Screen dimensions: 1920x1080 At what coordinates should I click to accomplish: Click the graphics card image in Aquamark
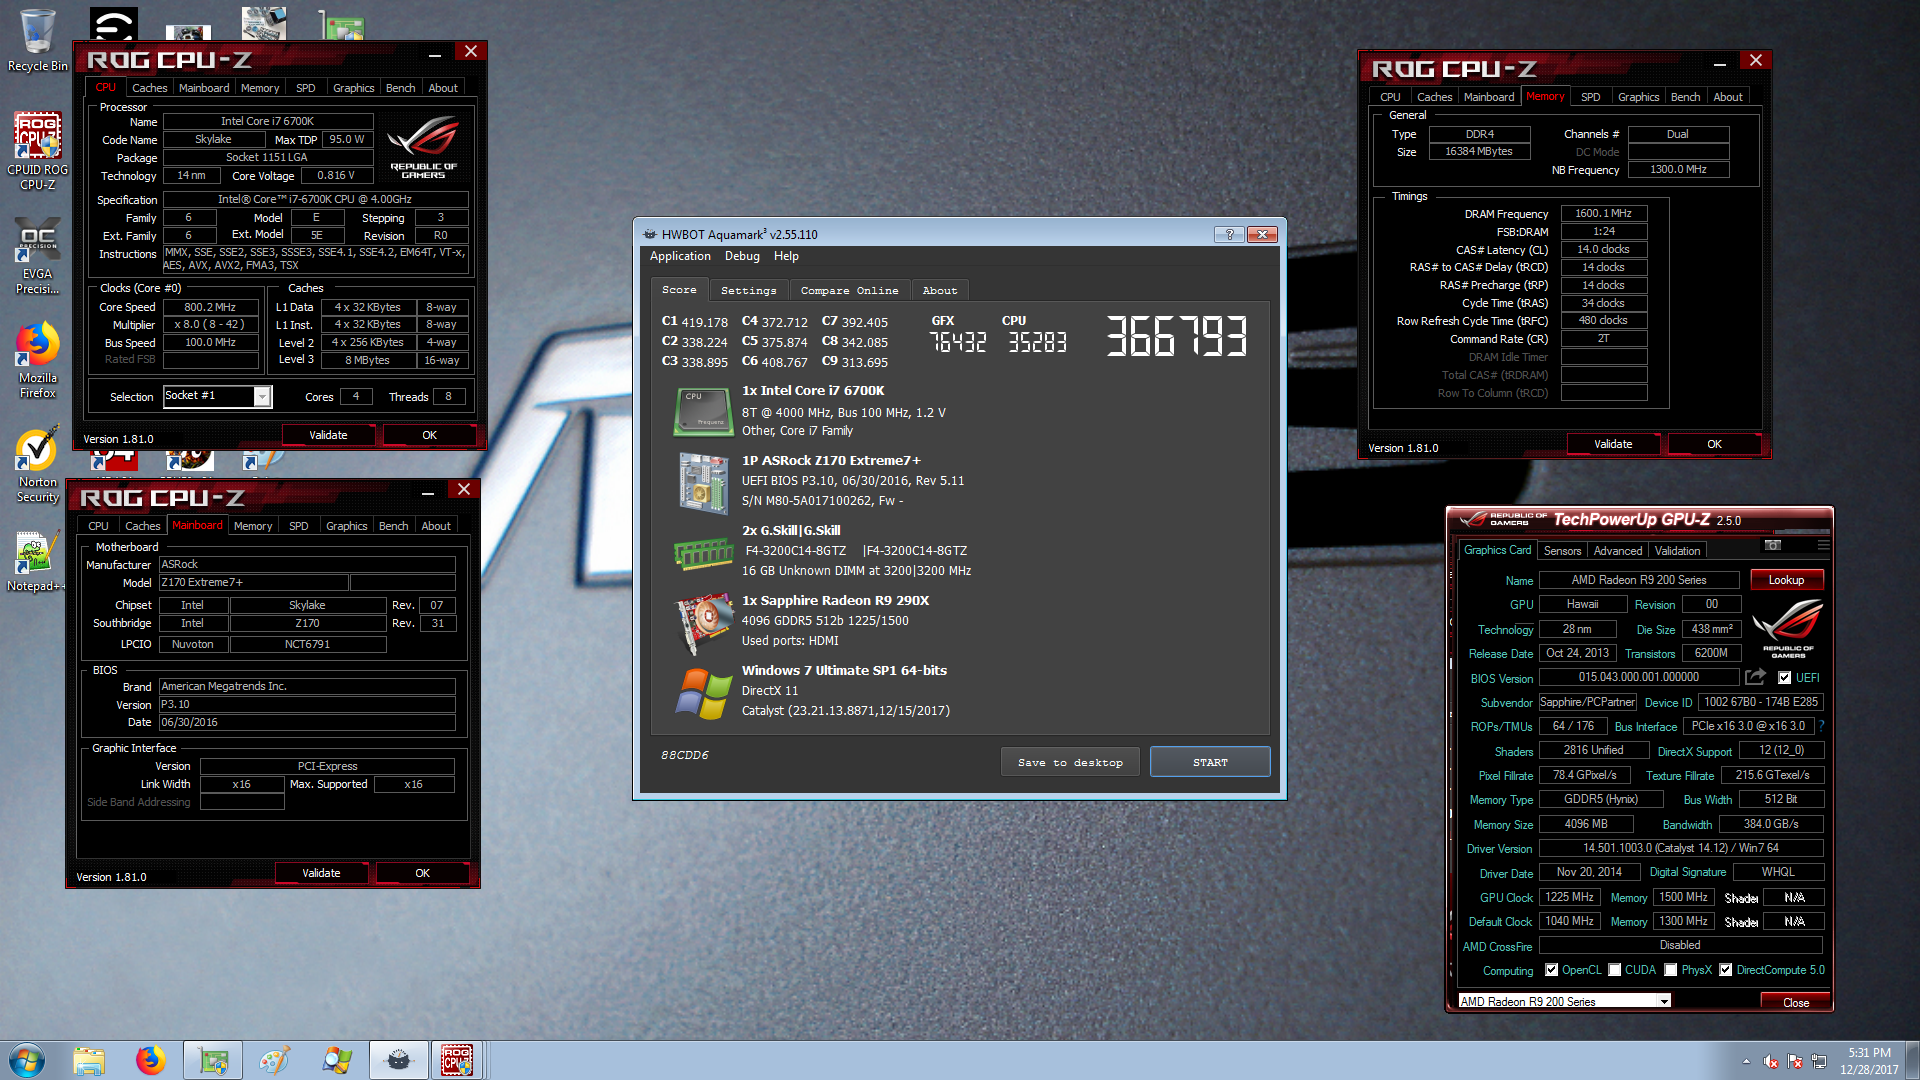tap(703, 623)
